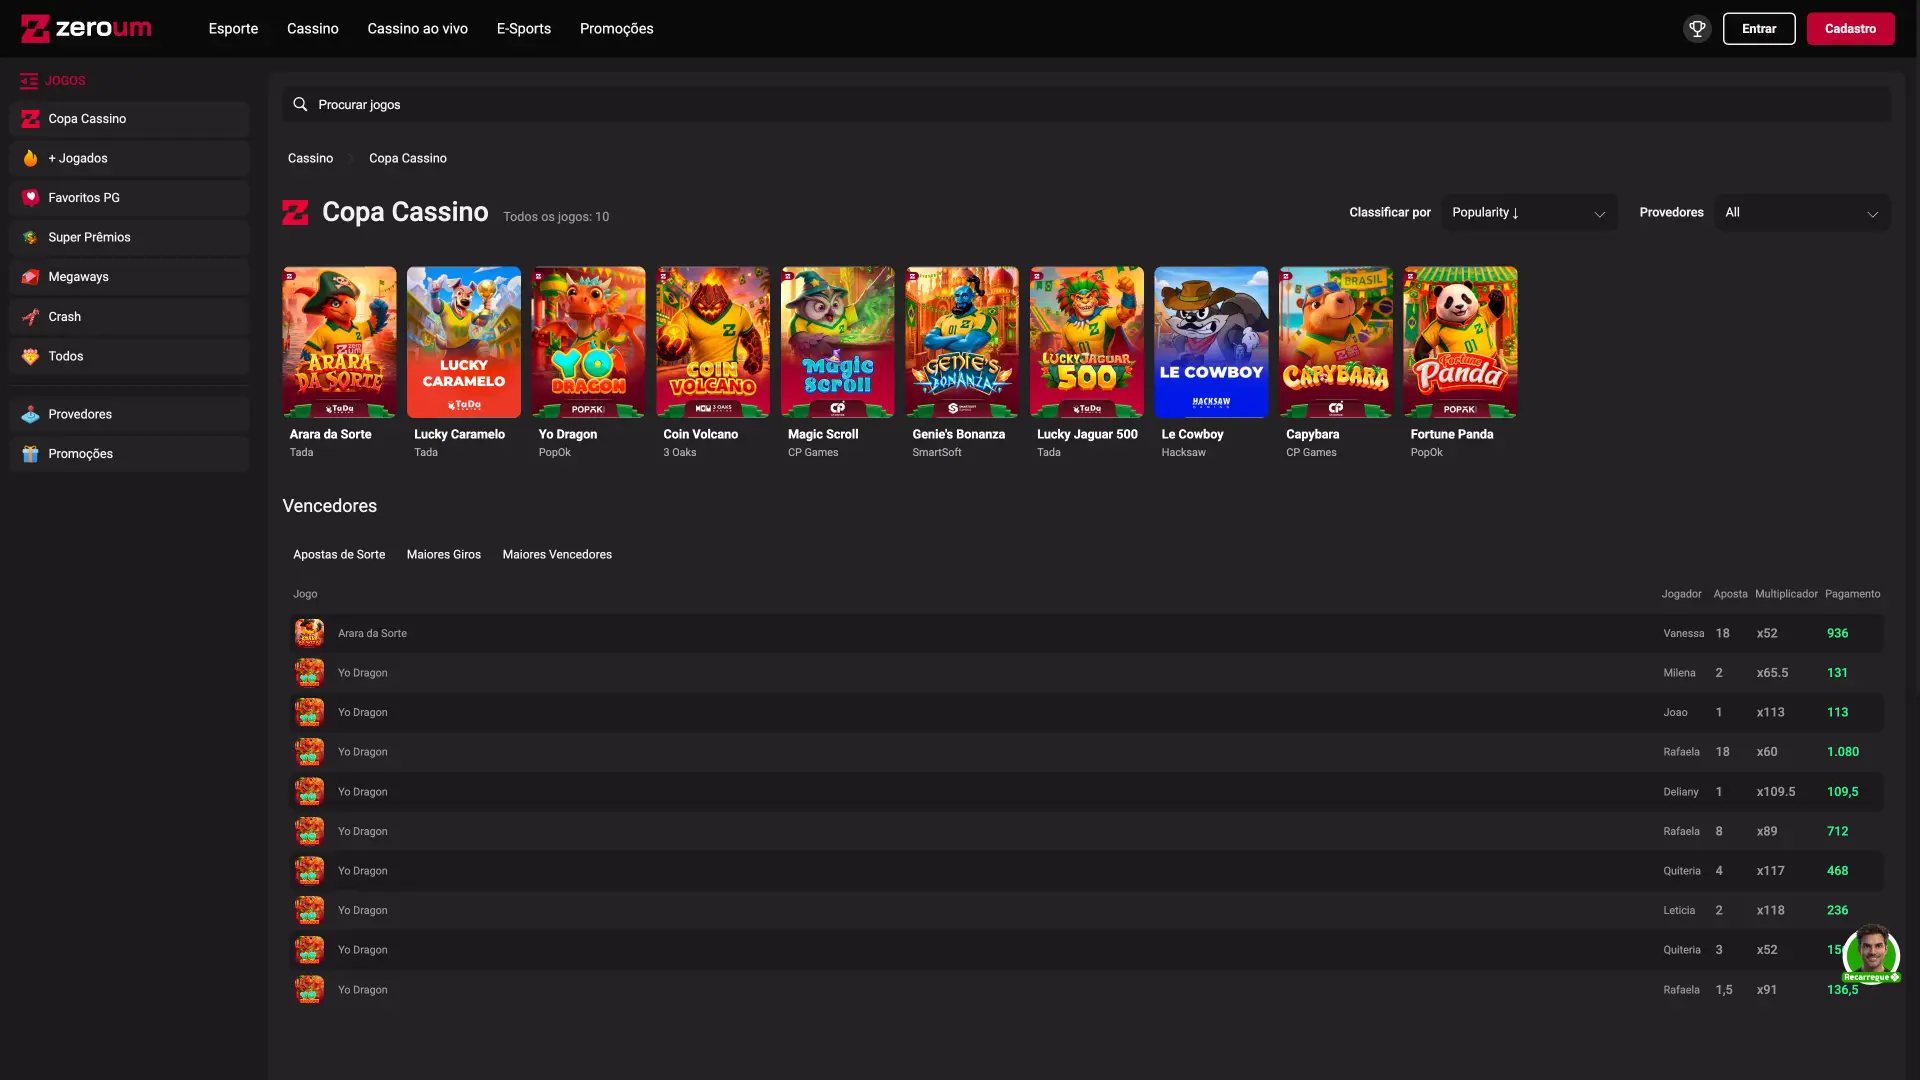Image resolution: width=1920 pixels, height=1080 pixels.
Task: Open the Magic Scroll game thumbnail
Action: coord(838,342)
